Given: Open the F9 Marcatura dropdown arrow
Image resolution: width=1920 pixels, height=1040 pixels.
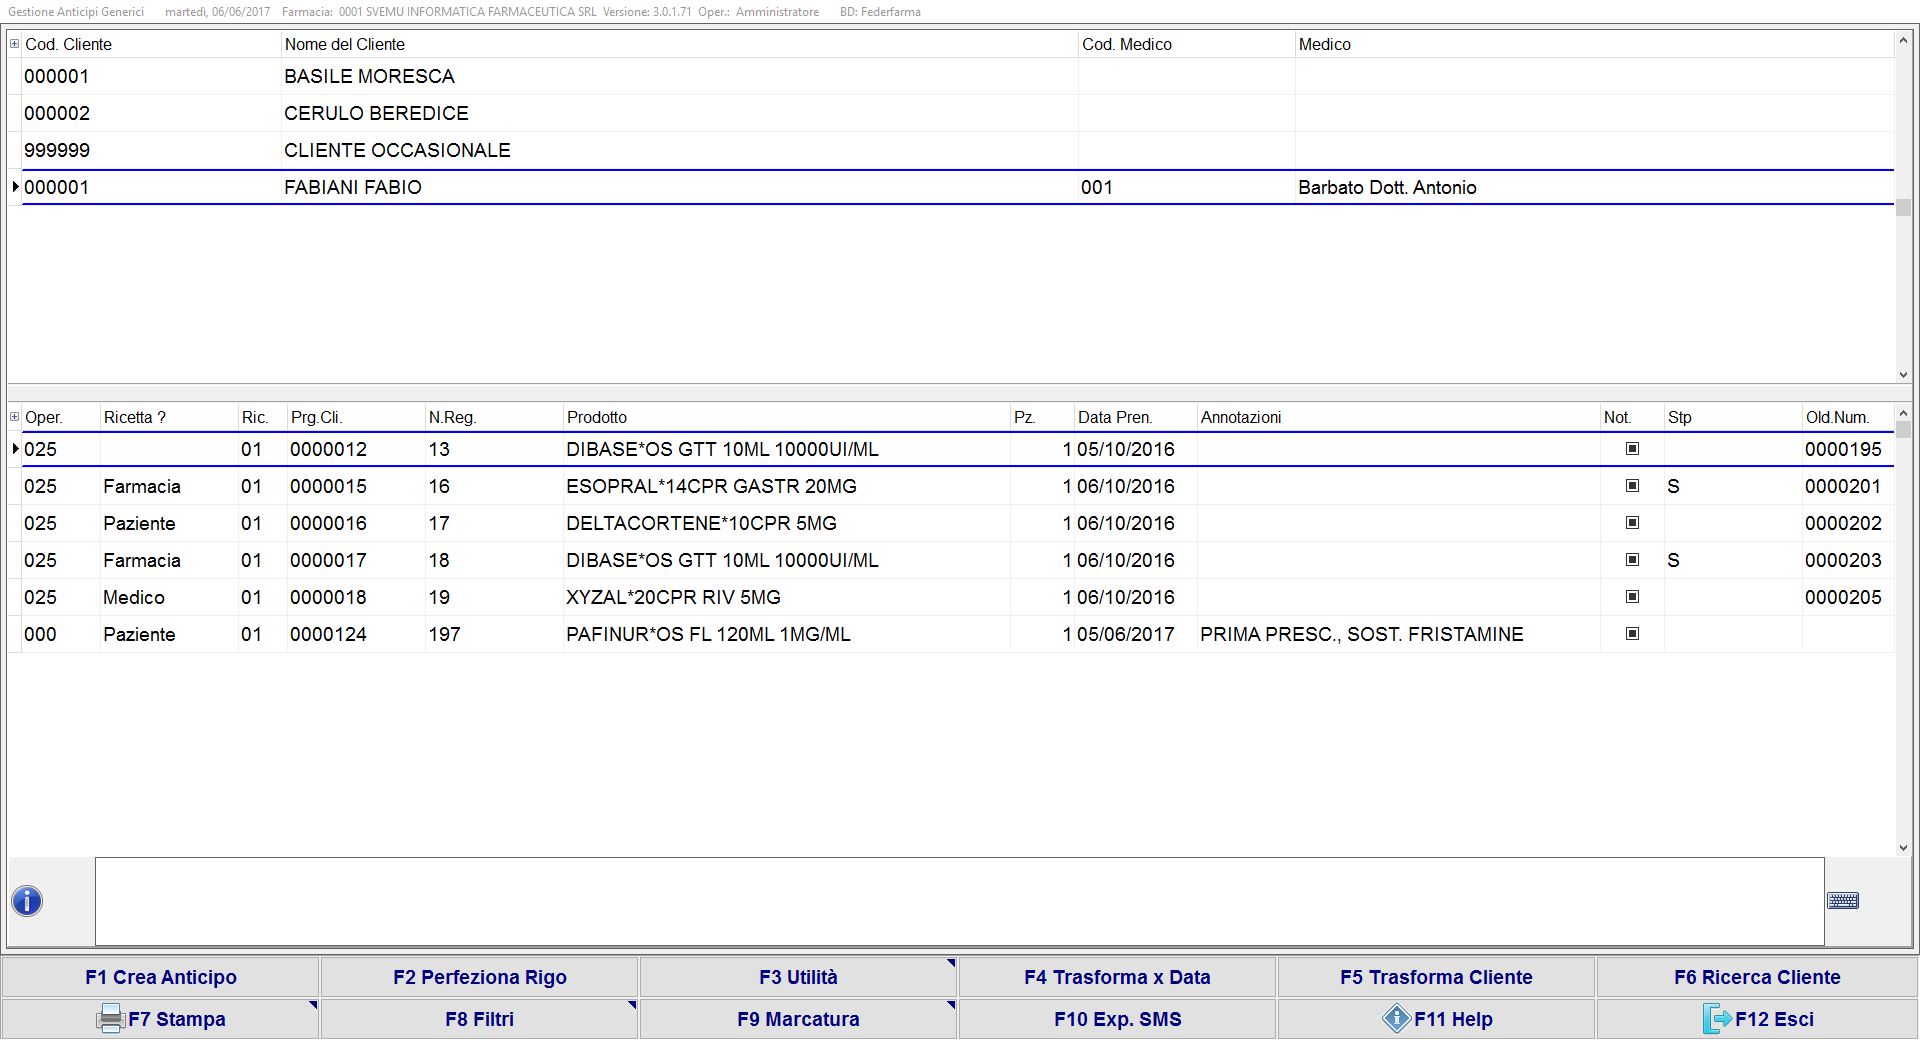Looking at the screenshot, I should (x=951, y=1005).
